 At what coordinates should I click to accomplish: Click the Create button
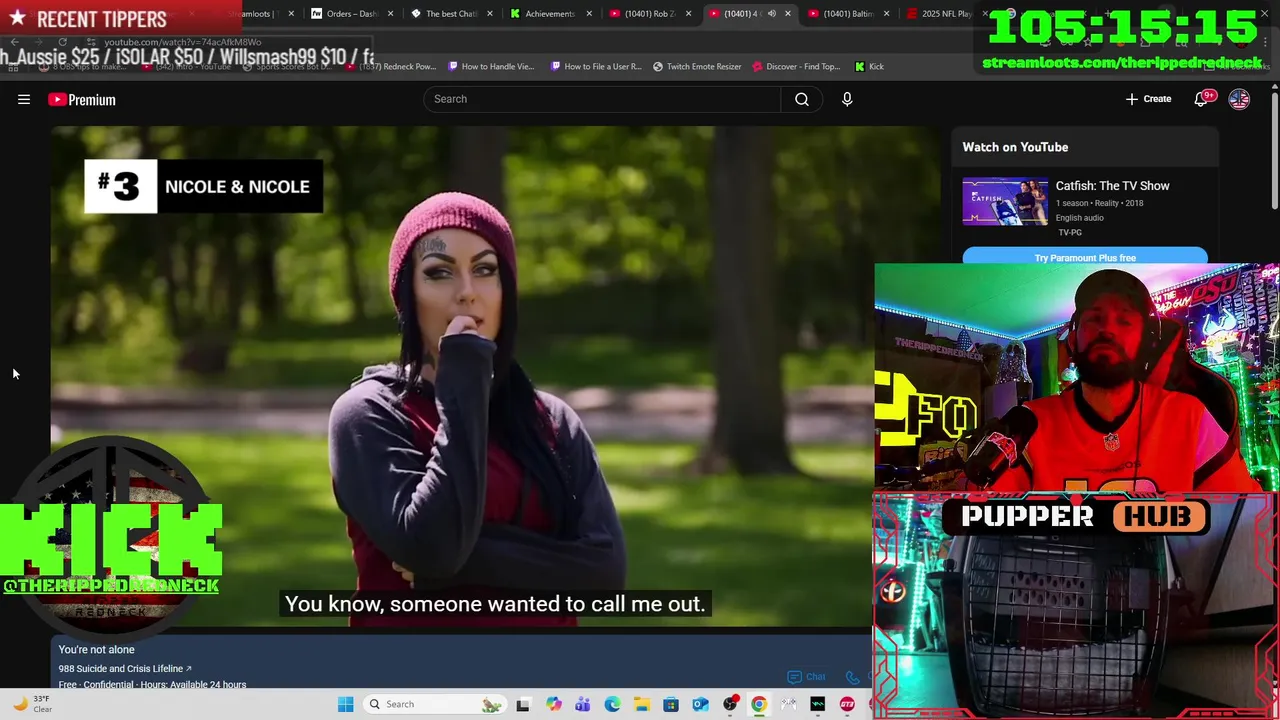[1148, 99]
